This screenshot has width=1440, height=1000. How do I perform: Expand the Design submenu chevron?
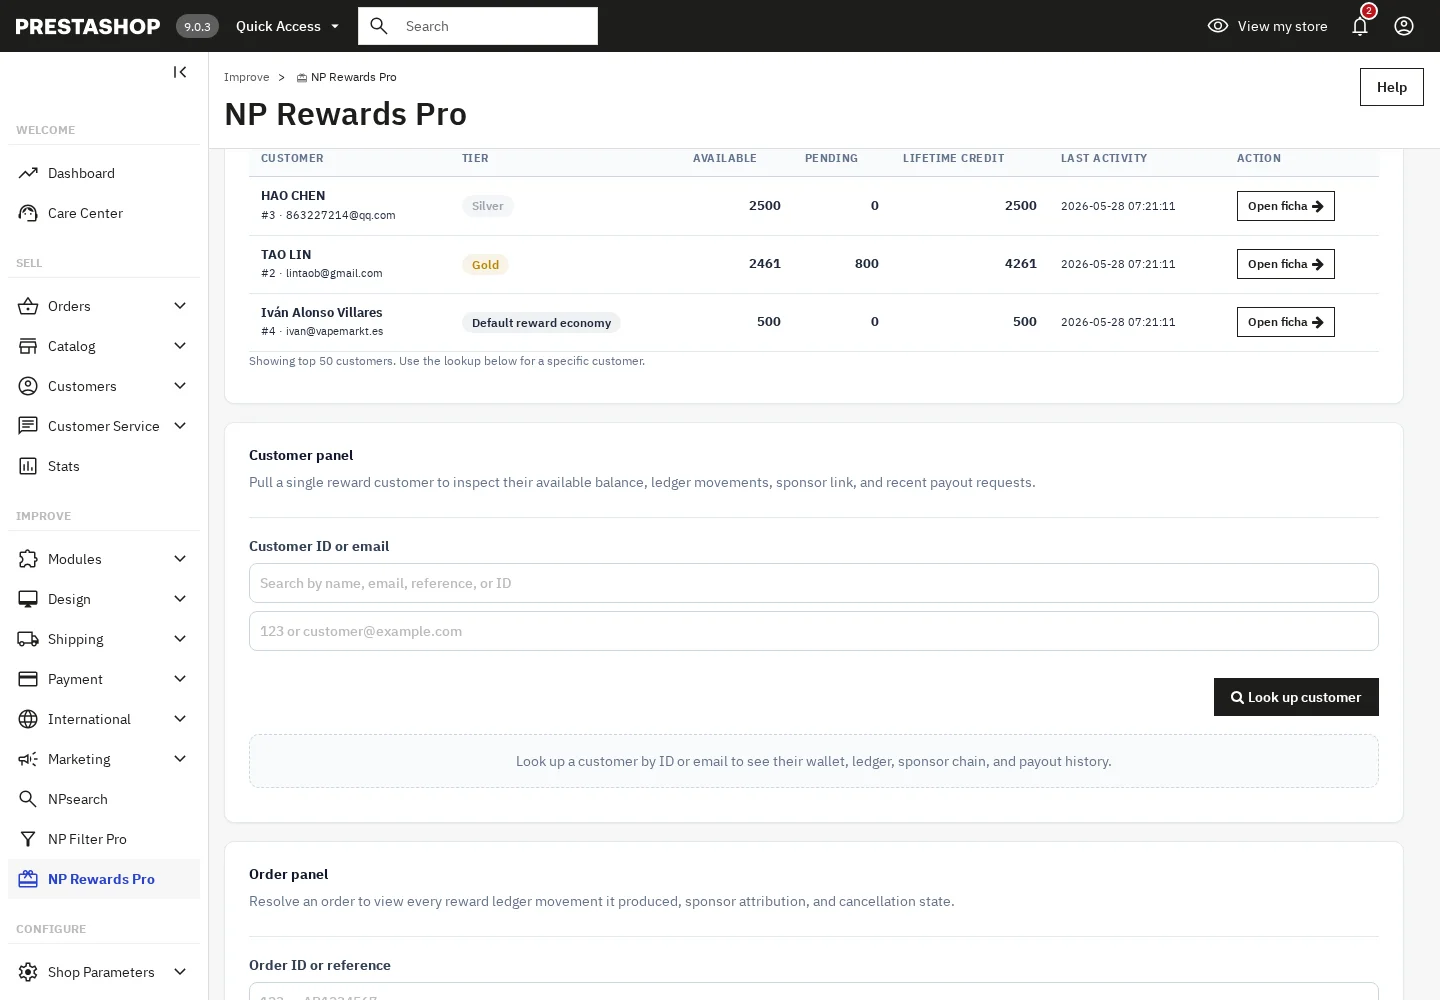pyautogui.click(x=180, y=599)
